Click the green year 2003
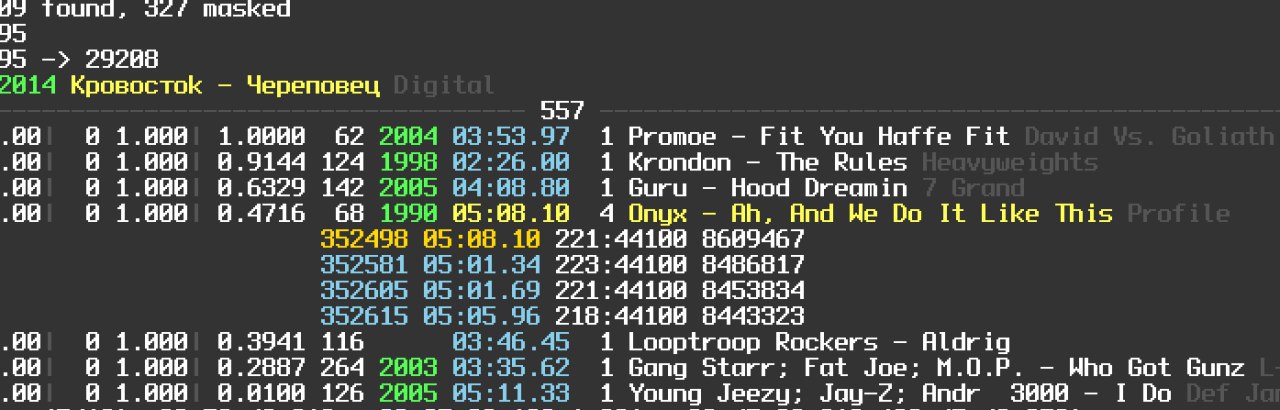Image resolution: width=1280 pixels, height=410 pixels. [408, 368]
